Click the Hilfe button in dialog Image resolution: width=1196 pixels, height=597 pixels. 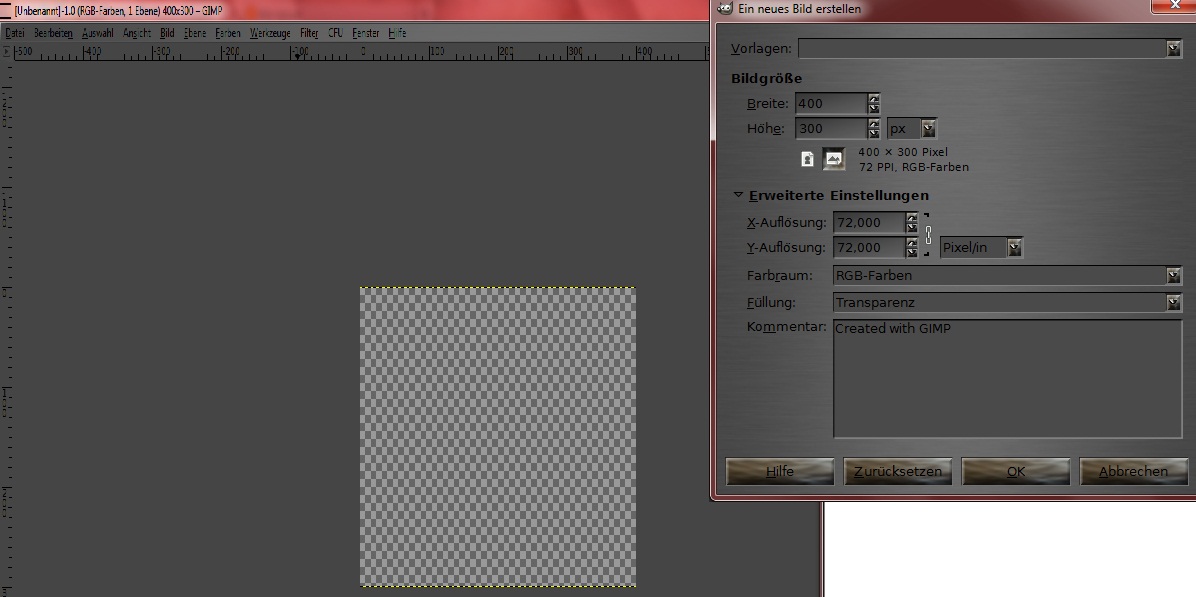pyautogui.click(x=780, y=471)
